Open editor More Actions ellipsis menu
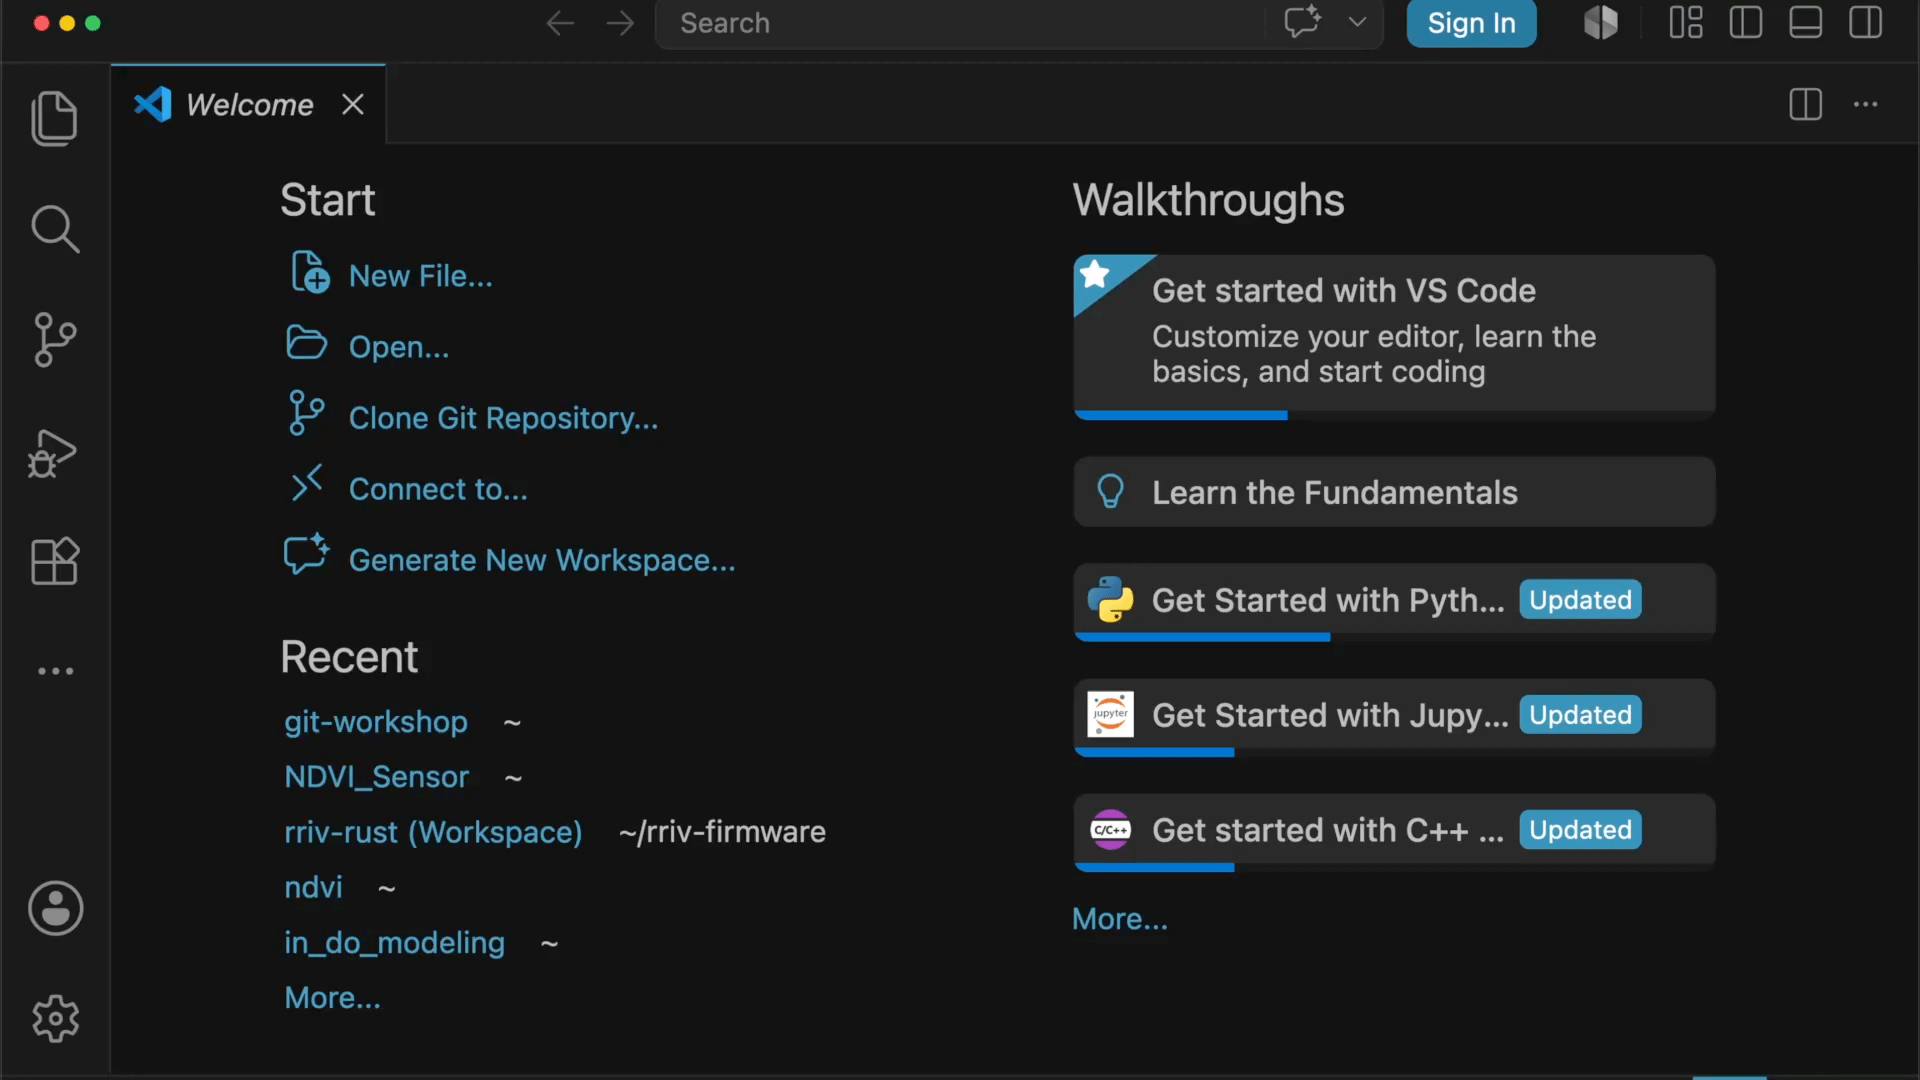The height and width of the screenshot is (1080, 1920). (x=1866, y=104)
